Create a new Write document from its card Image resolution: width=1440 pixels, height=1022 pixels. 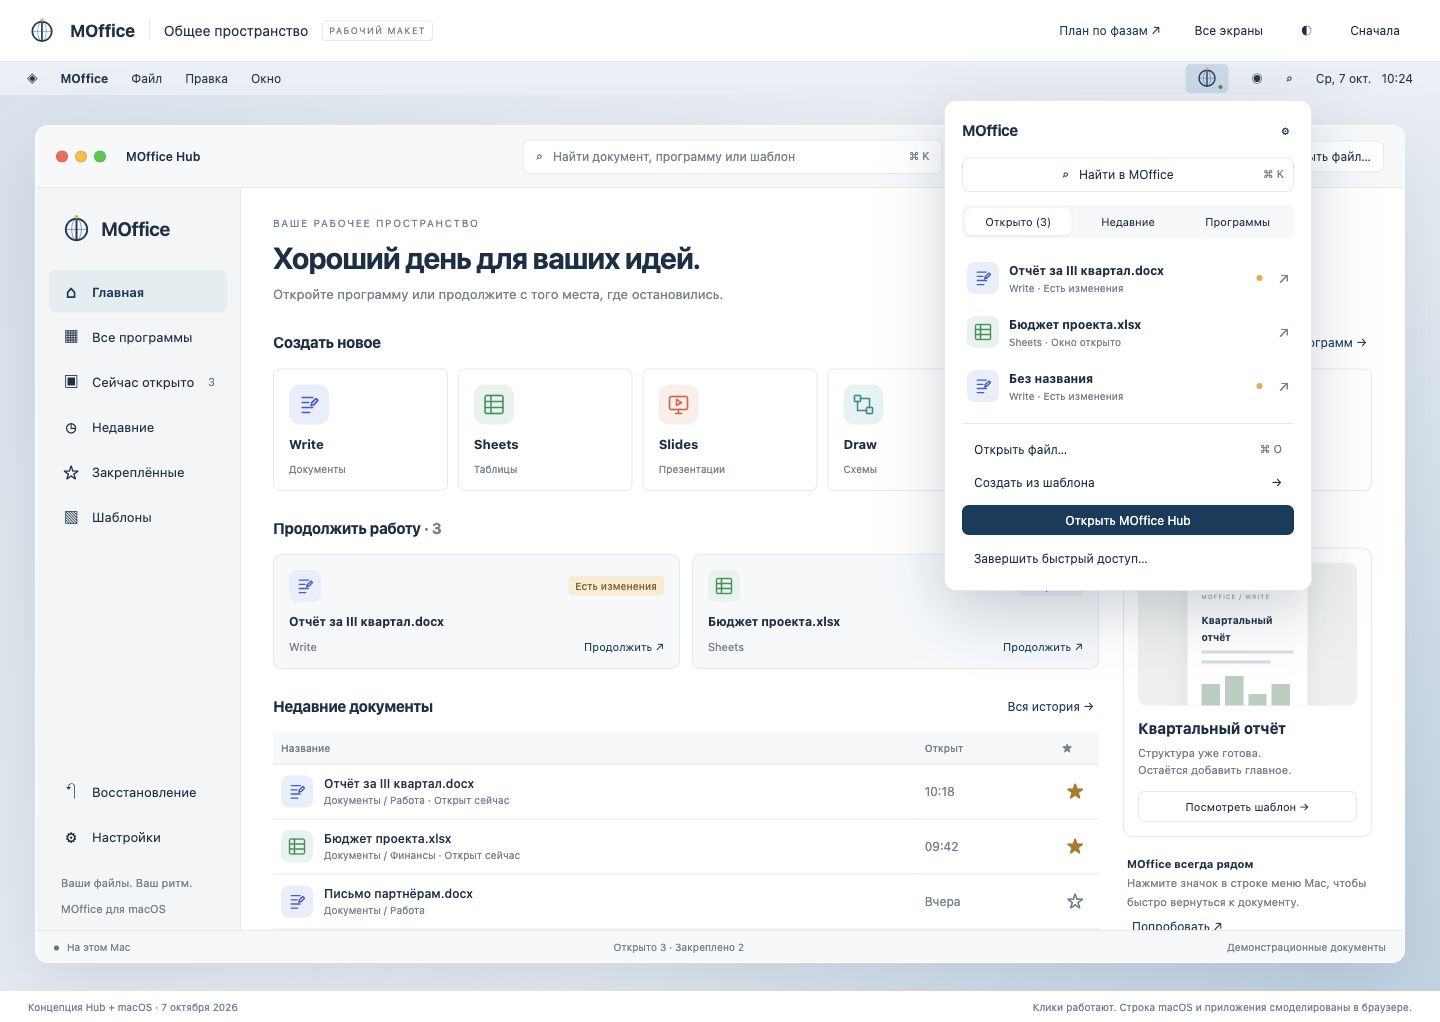point(360,430)
